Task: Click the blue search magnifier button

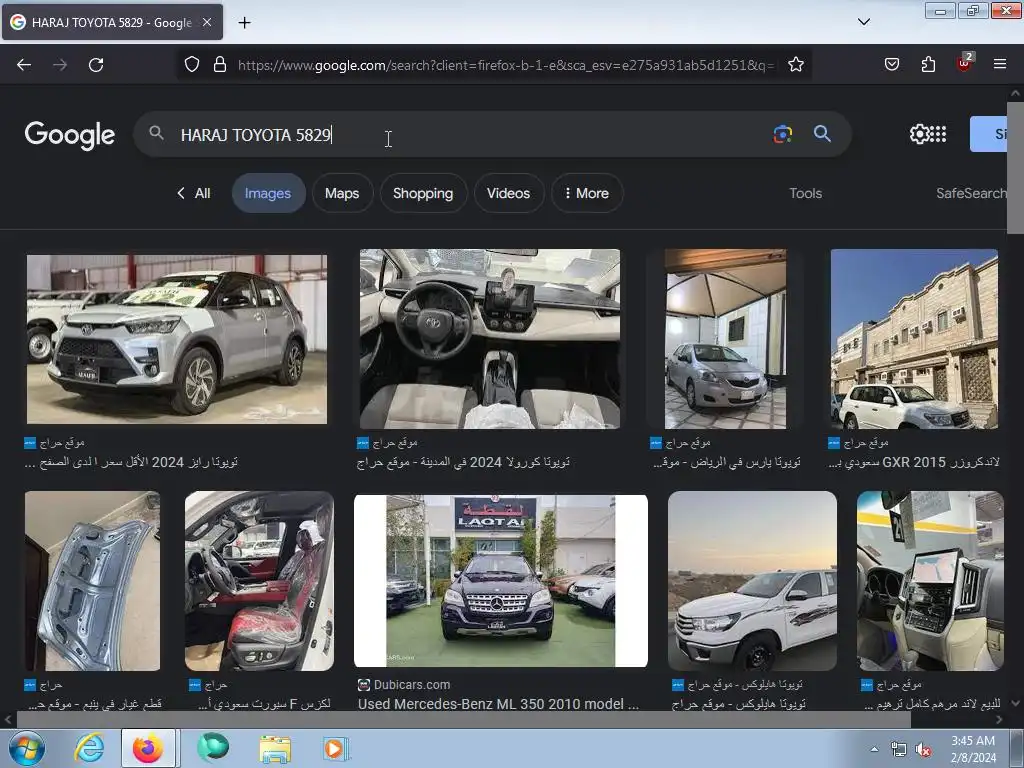Action: (x=822, y=134)
